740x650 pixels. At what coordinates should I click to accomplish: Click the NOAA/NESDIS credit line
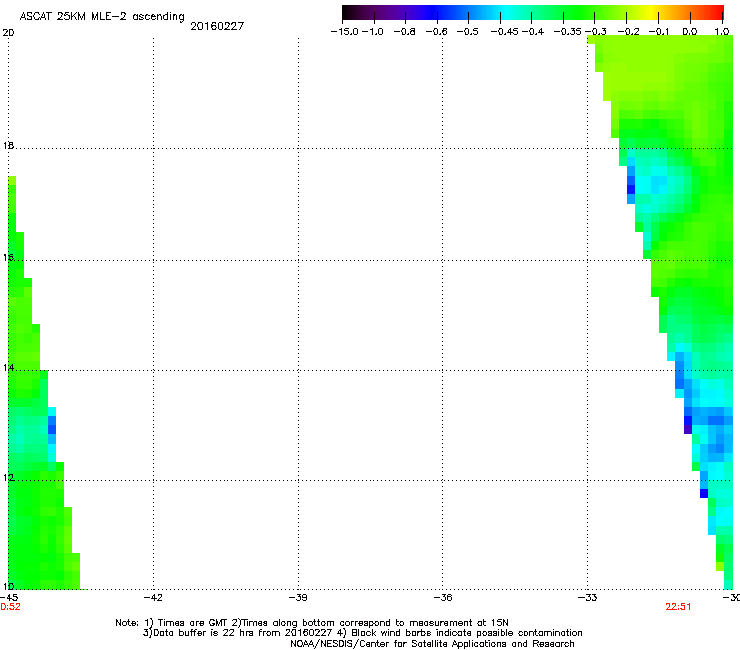tap(432, 643)
